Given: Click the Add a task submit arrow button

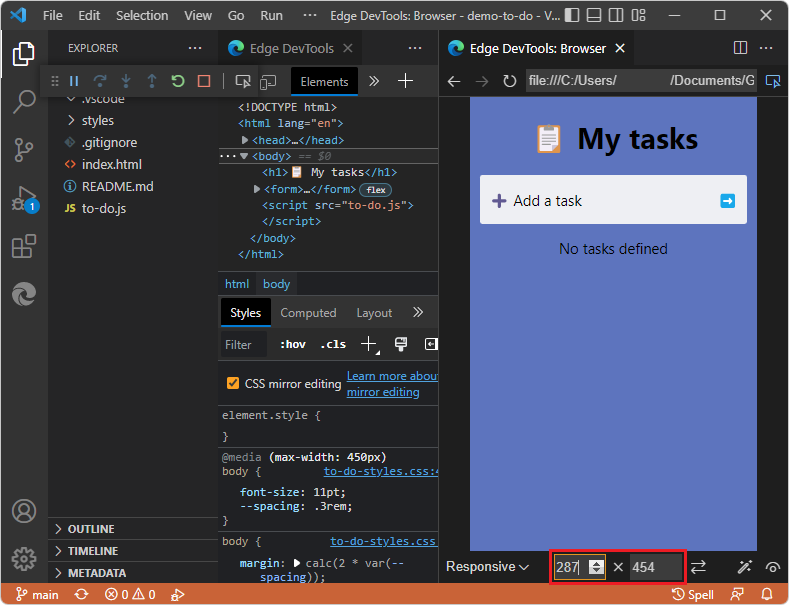Looking at the screenshot, I should pos(727,201).
